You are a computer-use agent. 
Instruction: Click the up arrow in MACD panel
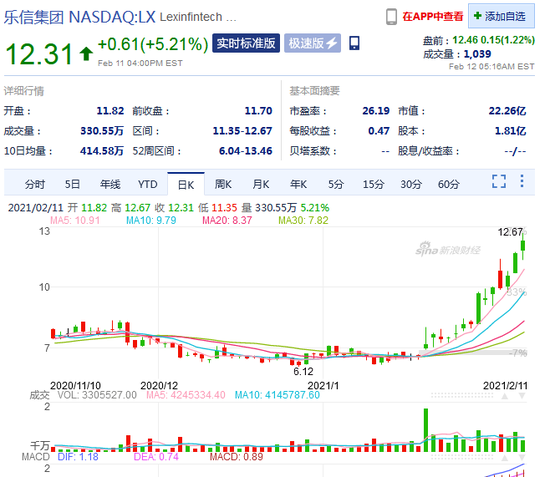pos(505,458)
